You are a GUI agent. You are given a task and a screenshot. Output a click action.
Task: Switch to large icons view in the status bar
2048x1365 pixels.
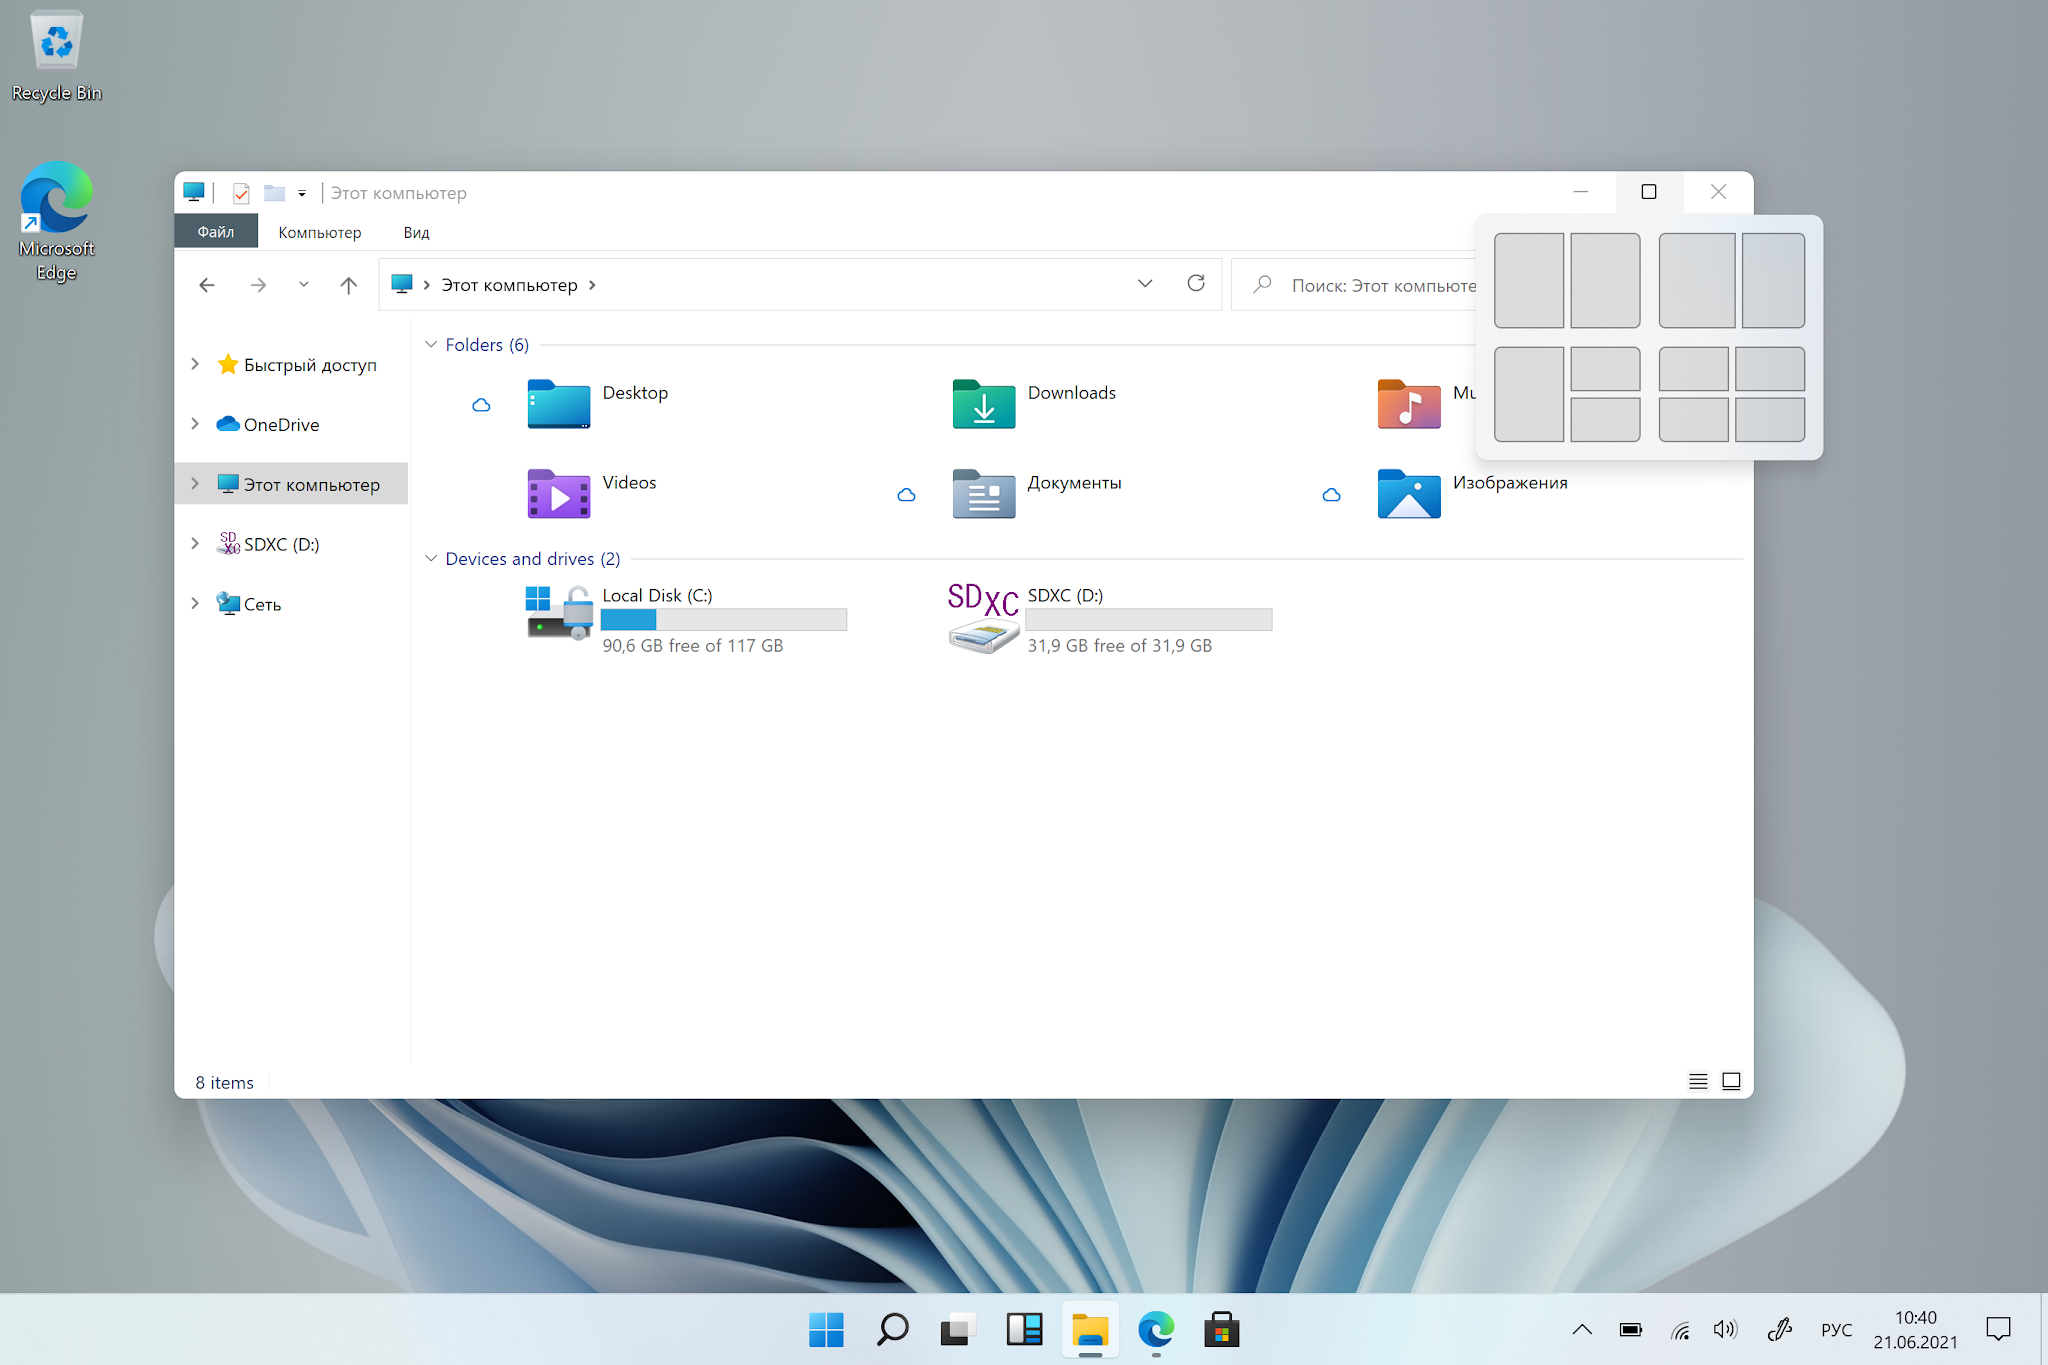1731,1081
